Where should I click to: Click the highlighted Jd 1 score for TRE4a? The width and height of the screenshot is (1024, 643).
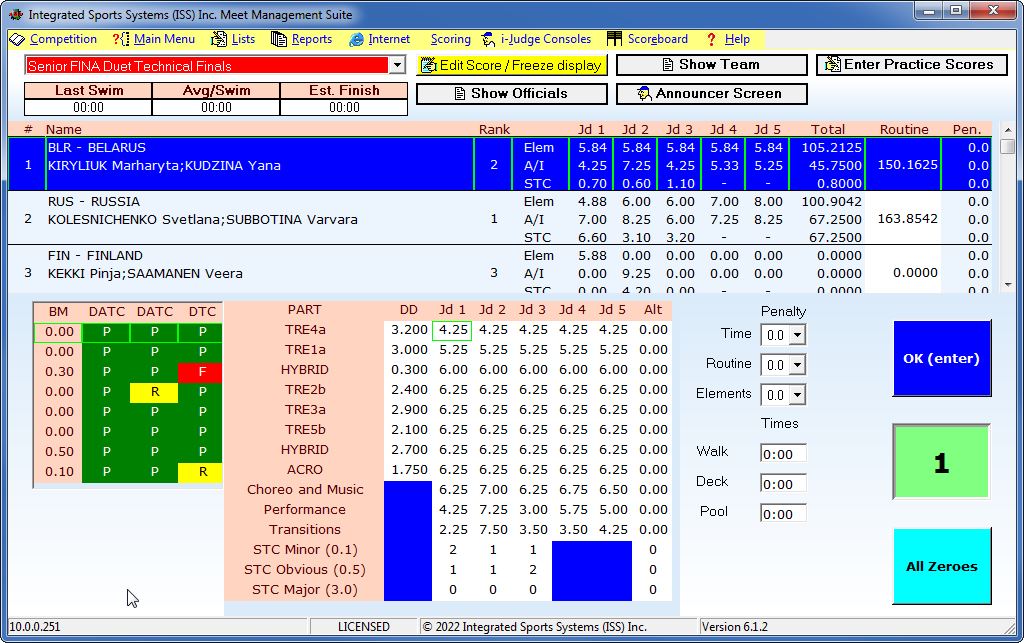452,330
